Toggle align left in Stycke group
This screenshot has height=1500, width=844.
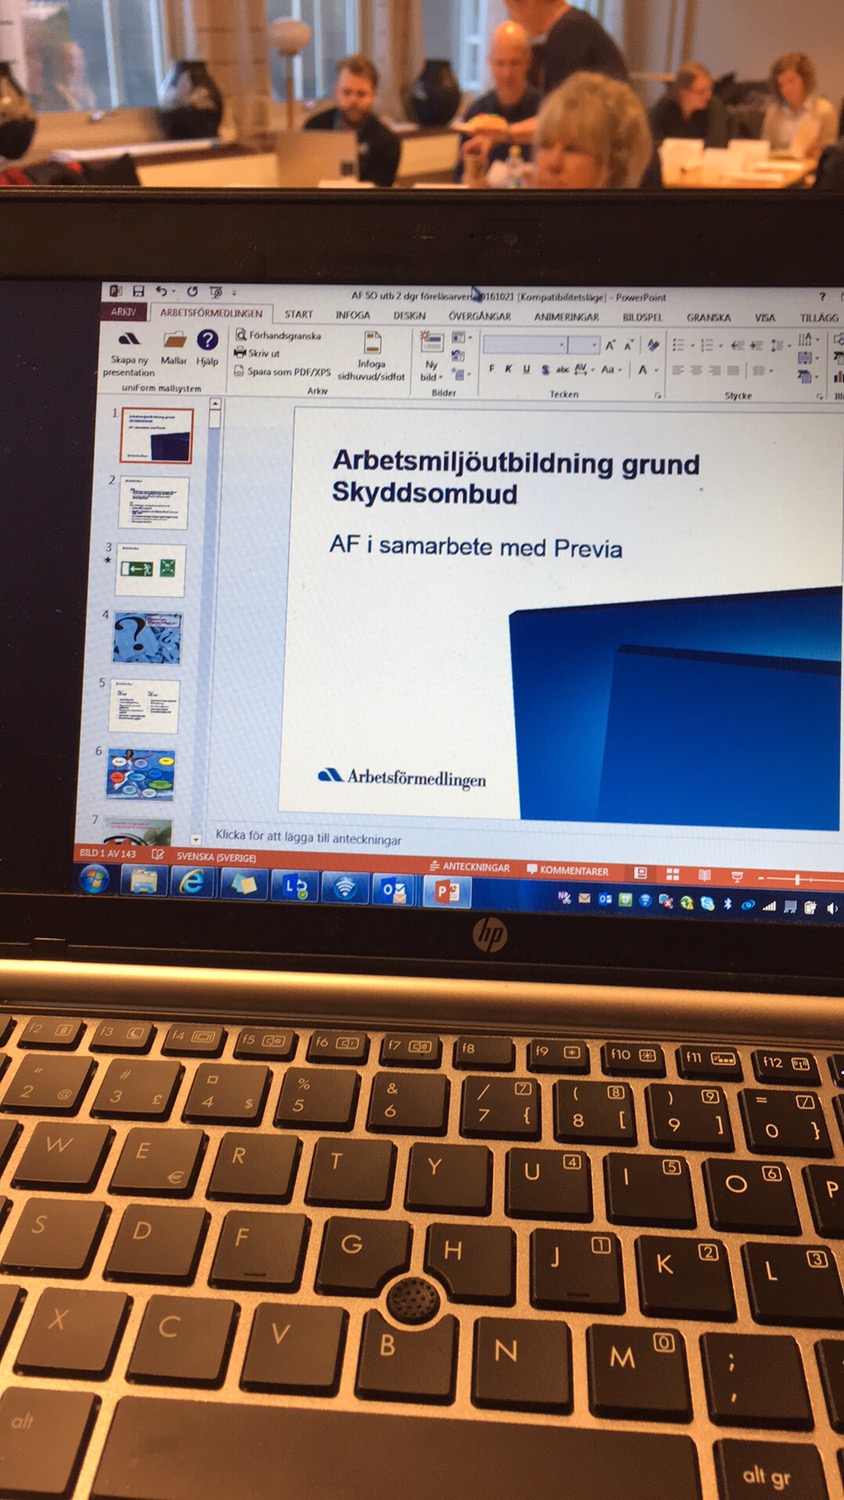tap(678, 370)
